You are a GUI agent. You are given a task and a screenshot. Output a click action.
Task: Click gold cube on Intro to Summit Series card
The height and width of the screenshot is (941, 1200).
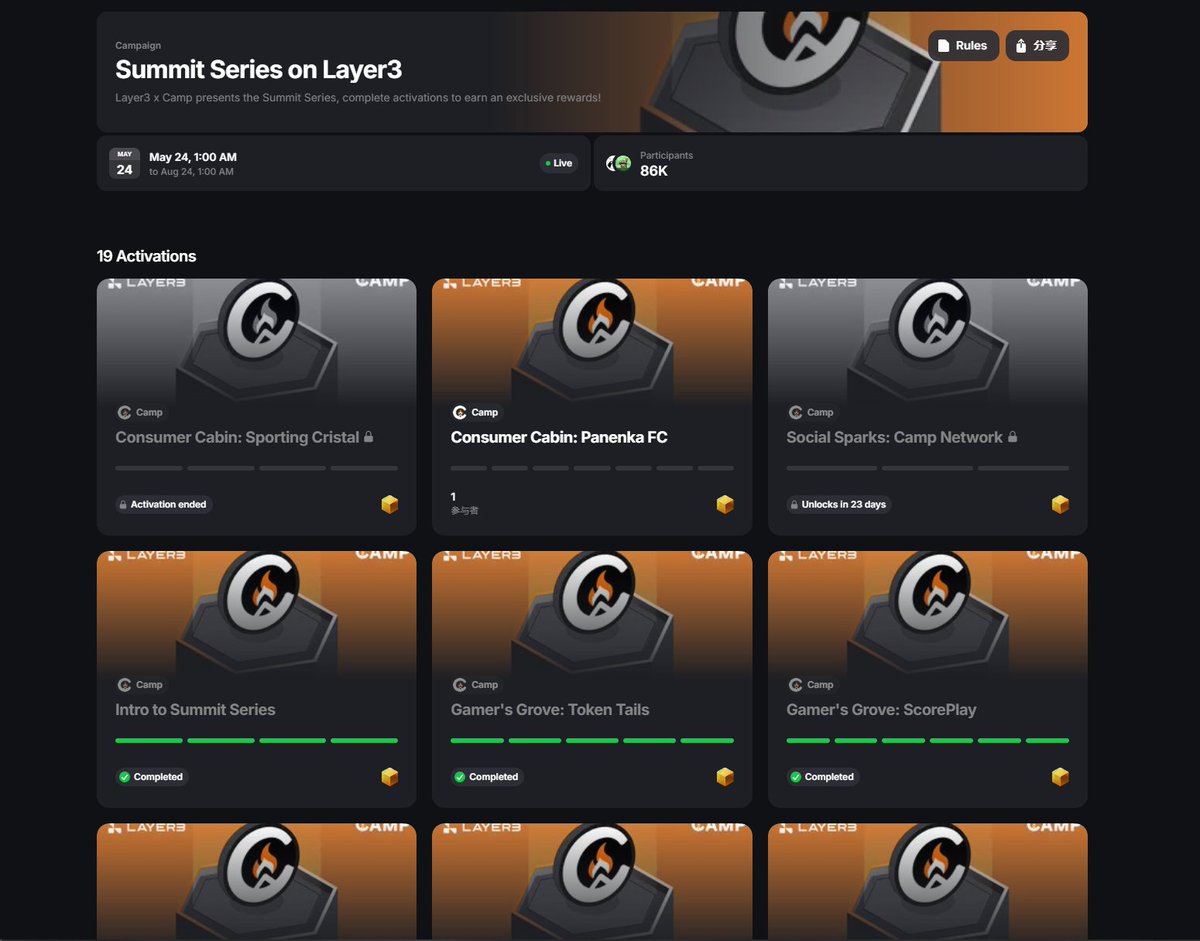pos(390,777)
